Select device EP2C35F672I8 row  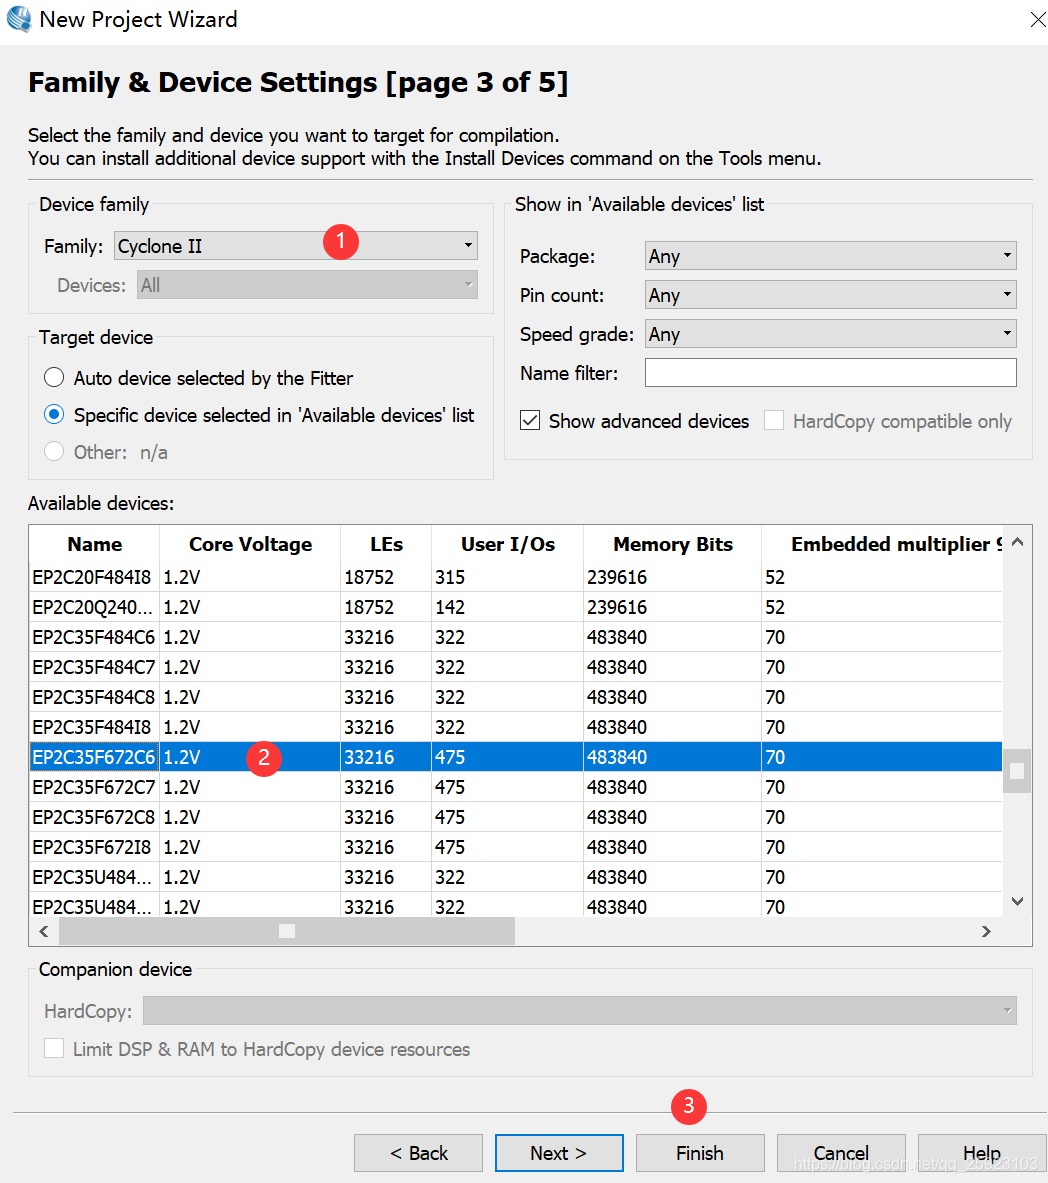pyautogui.click(x=516, y=847)
